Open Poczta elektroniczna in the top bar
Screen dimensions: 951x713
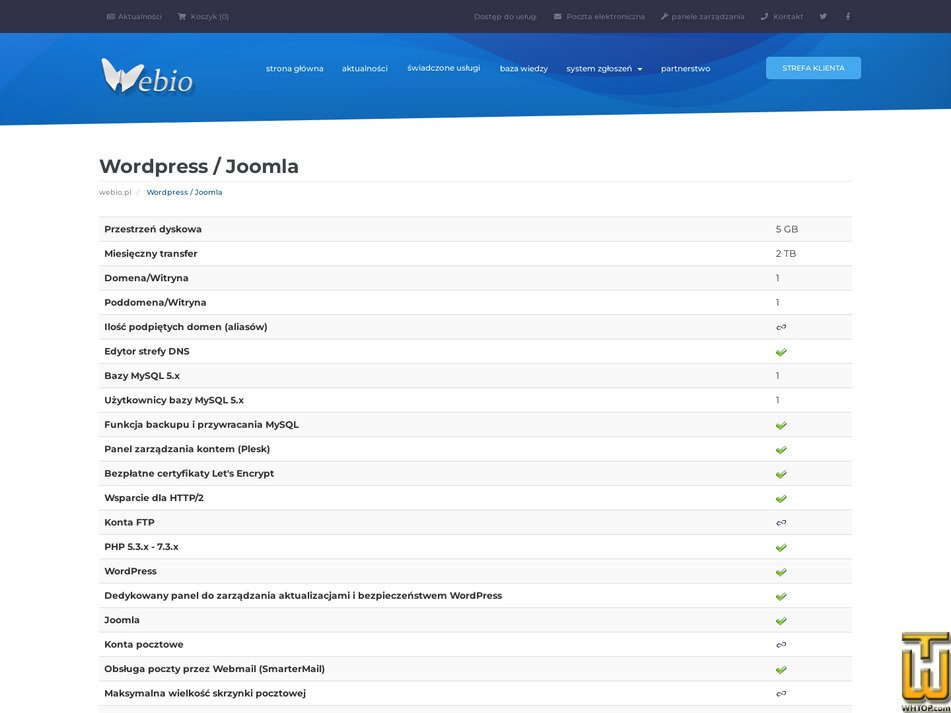click(x=599, y=17)
